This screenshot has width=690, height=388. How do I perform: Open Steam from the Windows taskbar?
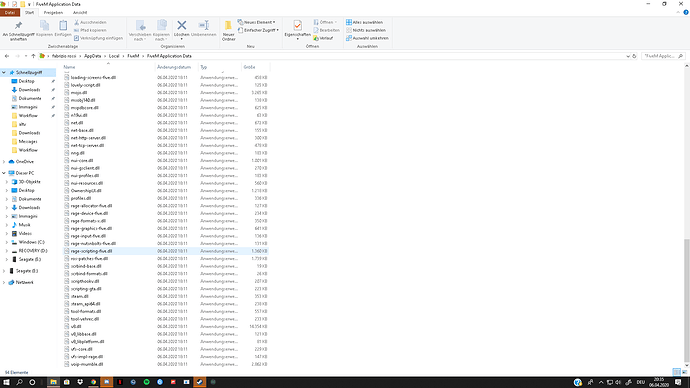199,382
